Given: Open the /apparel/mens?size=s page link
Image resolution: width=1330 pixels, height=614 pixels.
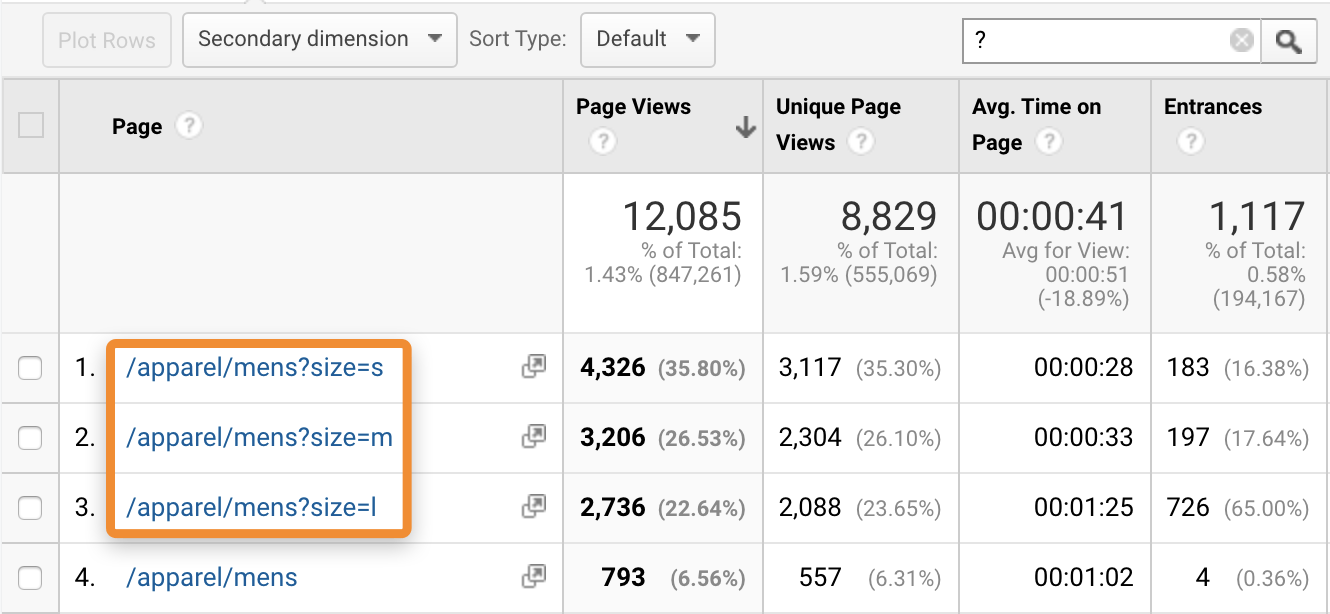Looking at the screenshot, I should [254, 367].
